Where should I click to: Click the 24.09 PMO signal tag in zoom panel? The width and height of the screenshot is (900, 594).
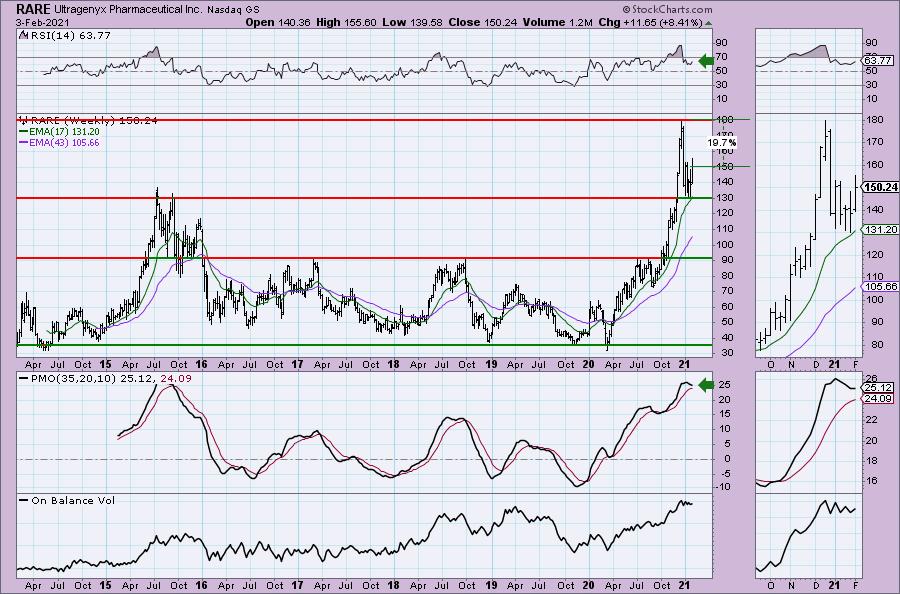point(878,398)
